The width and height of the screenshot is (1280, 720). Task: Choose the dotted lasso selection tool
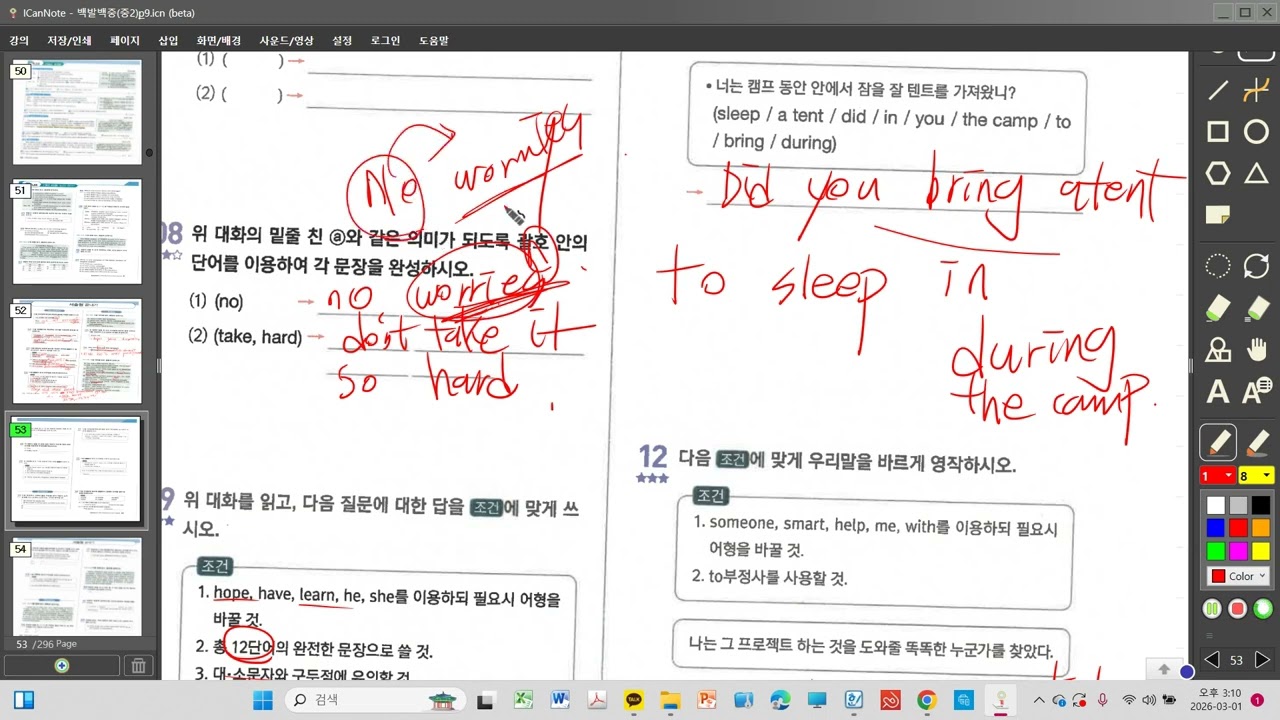(1218, 266)
